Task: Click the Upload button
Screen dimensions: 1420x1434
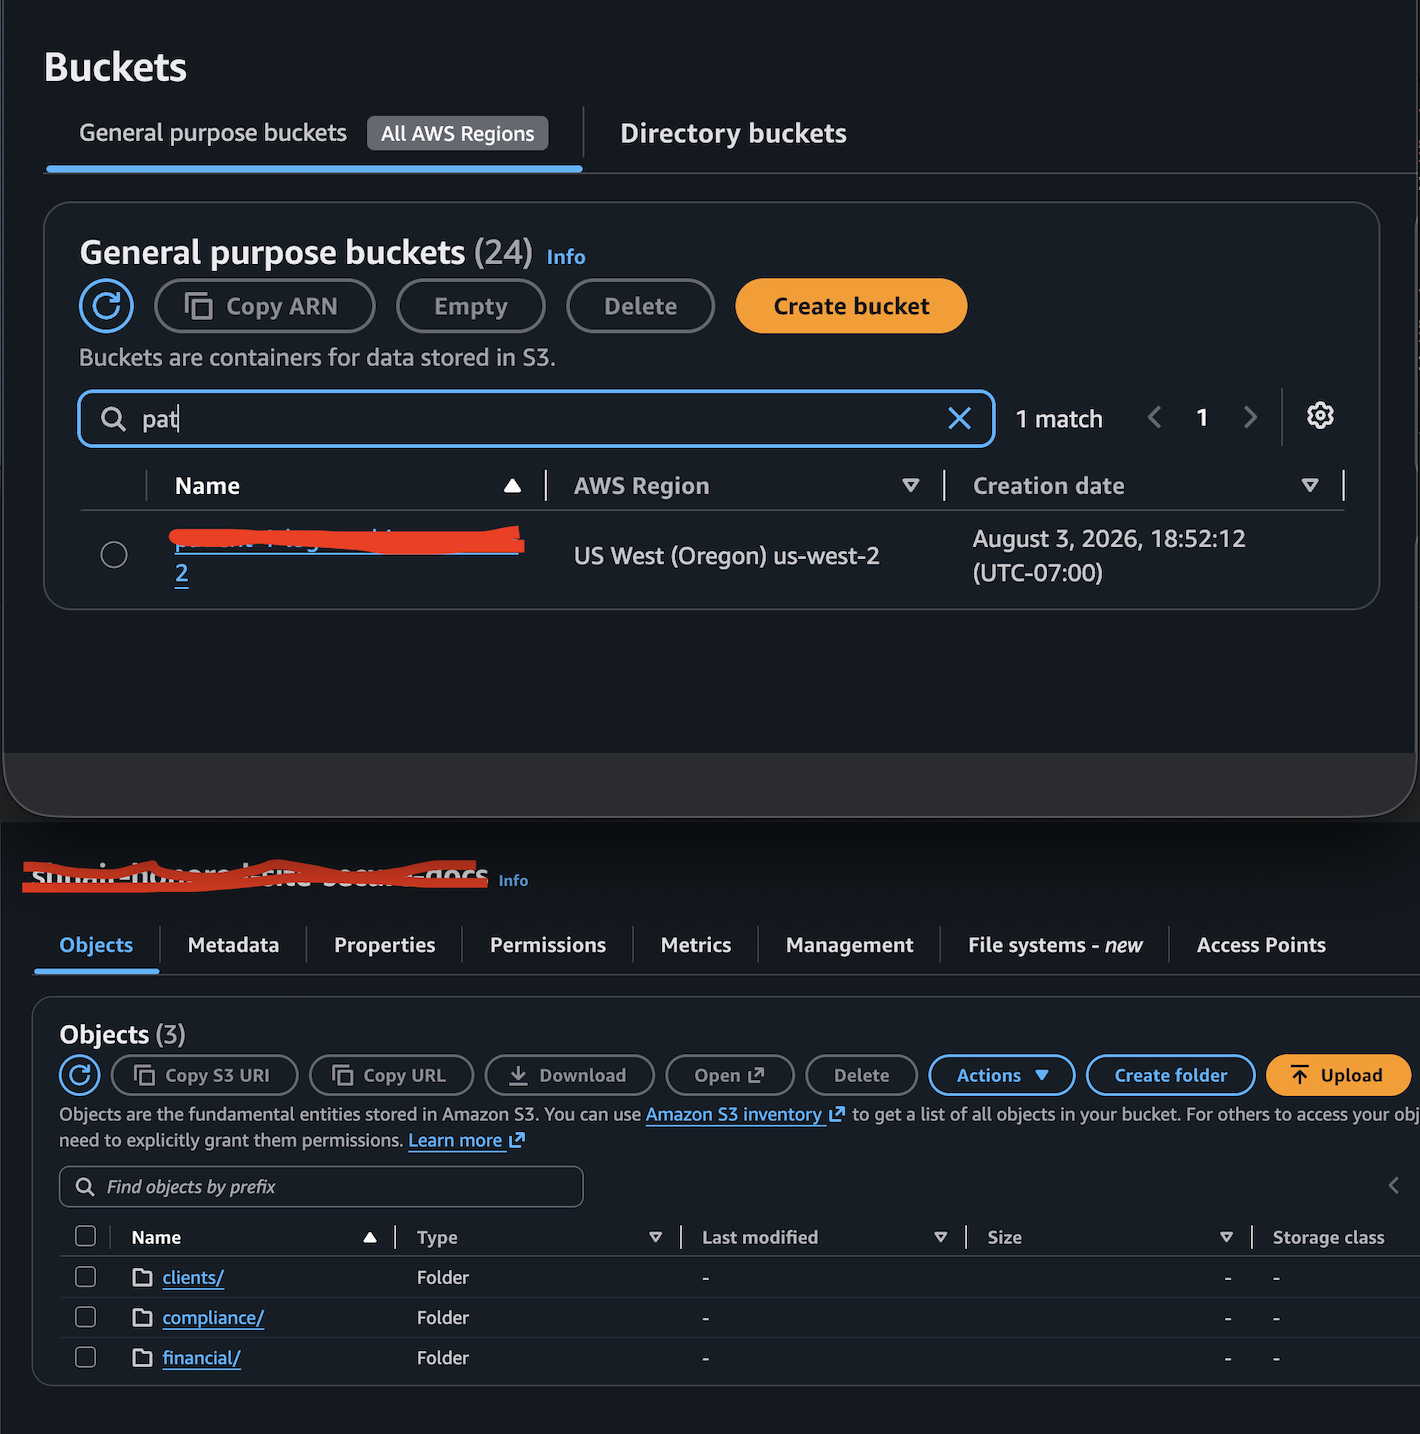Action: click(1338, 1075)
